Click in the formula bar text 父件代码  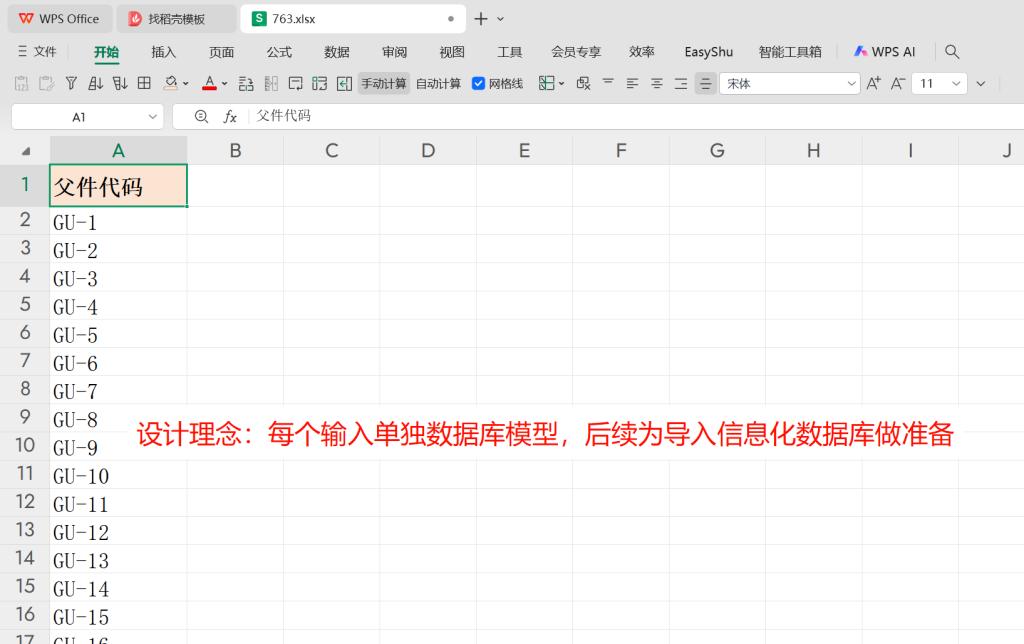[283, 116]
